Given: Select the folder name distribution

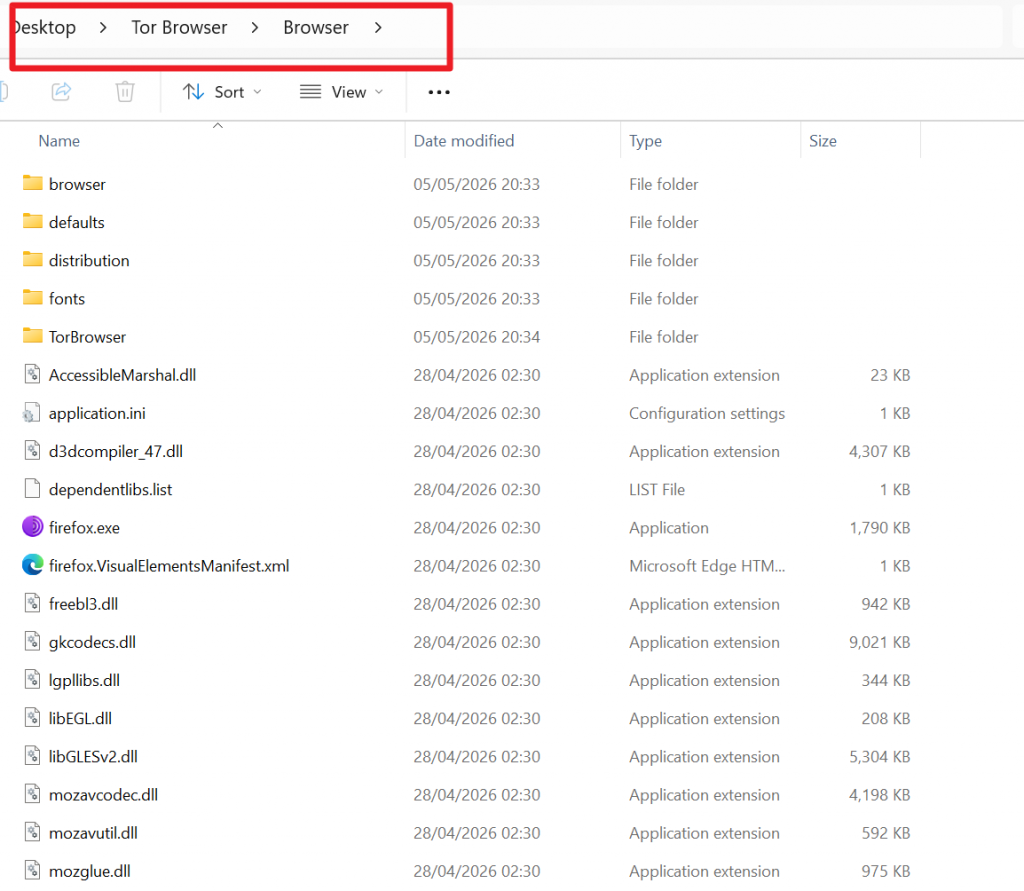Looking at the screenshot, I should [x=89, y=261].
